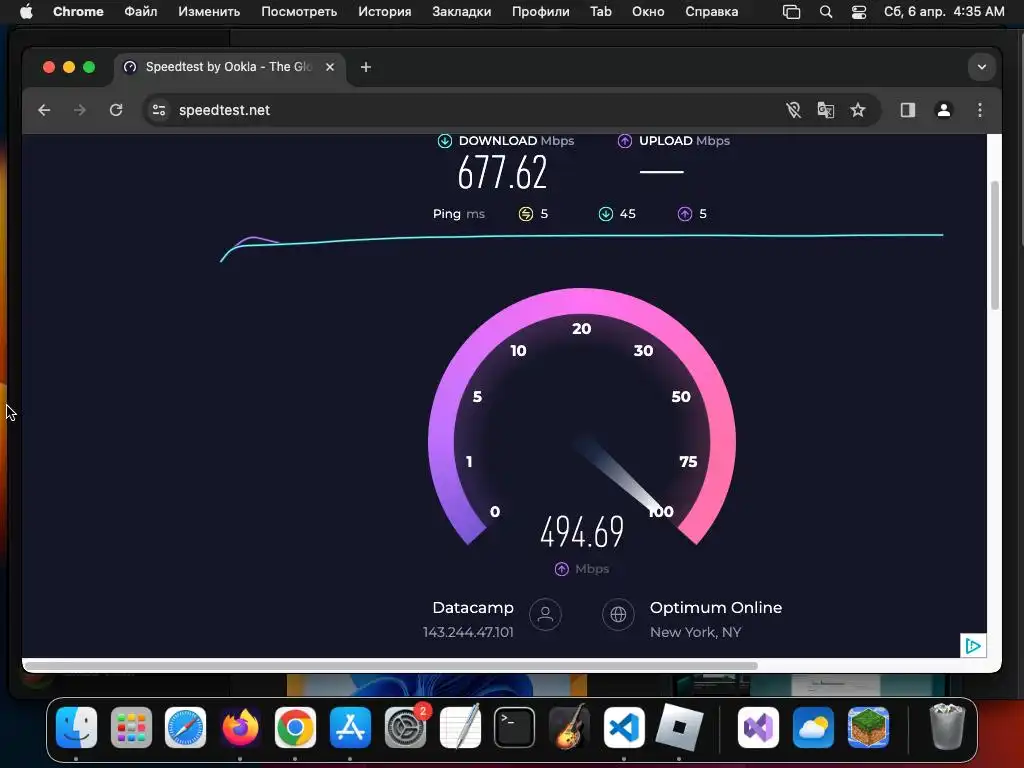This screenshot has height=768, width=1024.
Task: Expand the tab search dropdown
Action: pos(982,67)
